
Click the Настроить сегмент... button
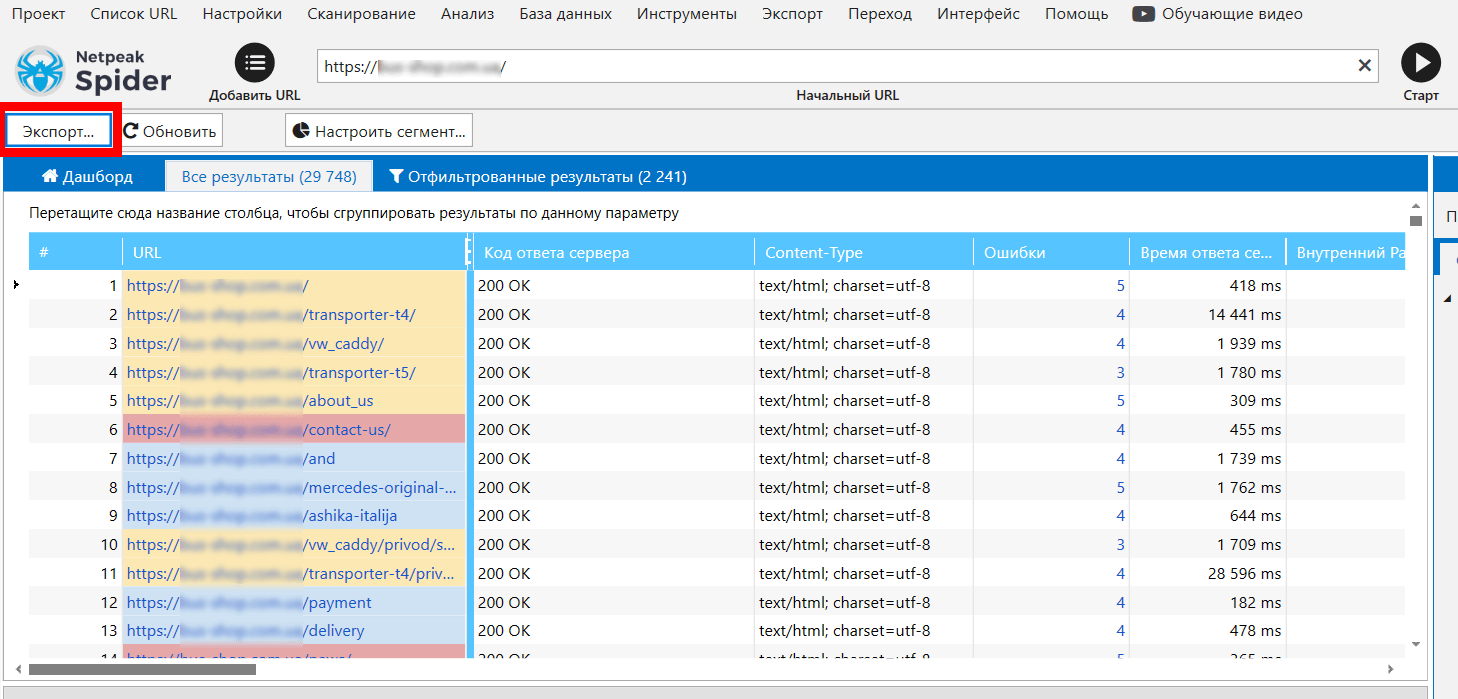pyautogui.click(x=379, y=131)
